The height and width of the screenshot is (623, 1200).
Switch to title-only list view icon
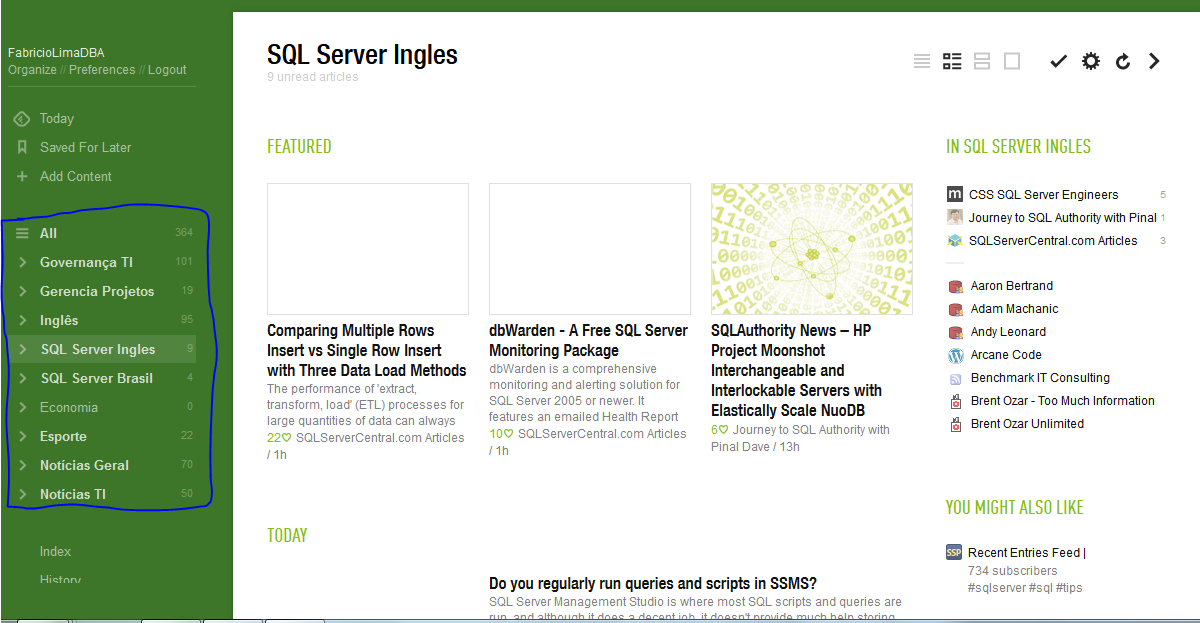[x=922, y=62]
